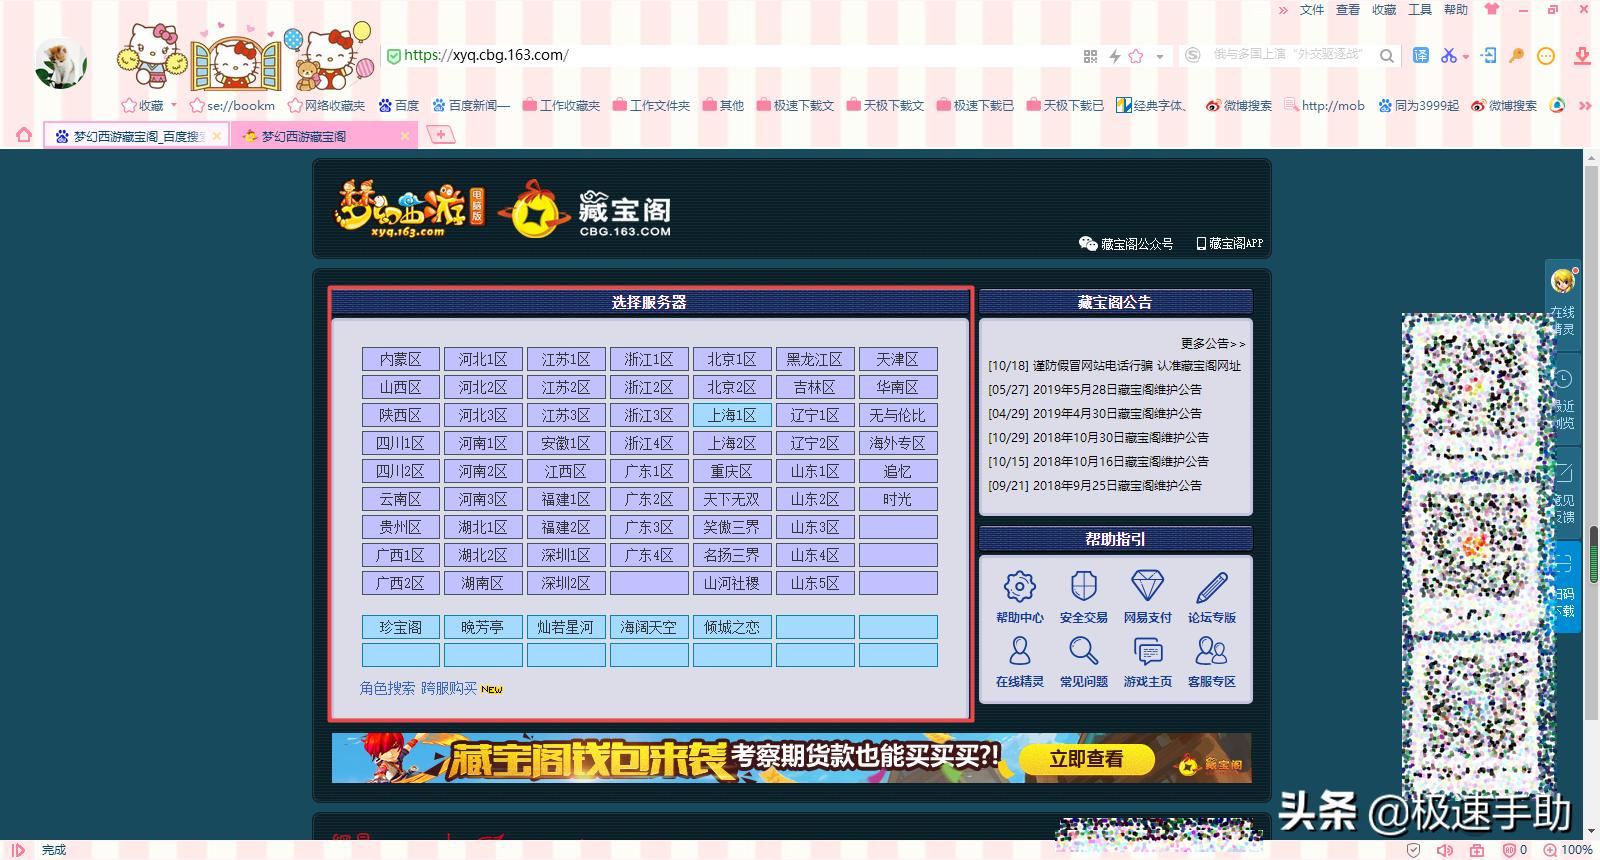This screenshot has height=860, width=1600.
Task: Open the orange more-options circle icon
Action: click(x=1546, y=56)
